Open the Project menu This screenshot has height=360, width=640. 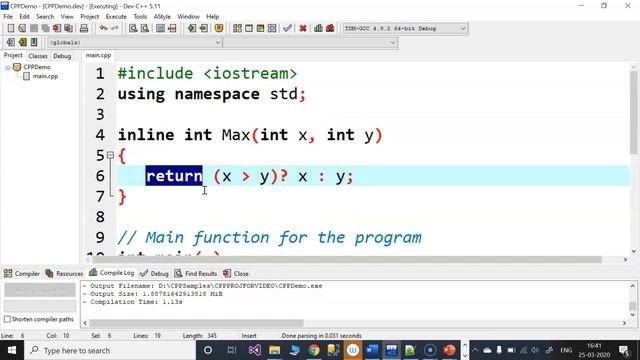click(89, 17)
